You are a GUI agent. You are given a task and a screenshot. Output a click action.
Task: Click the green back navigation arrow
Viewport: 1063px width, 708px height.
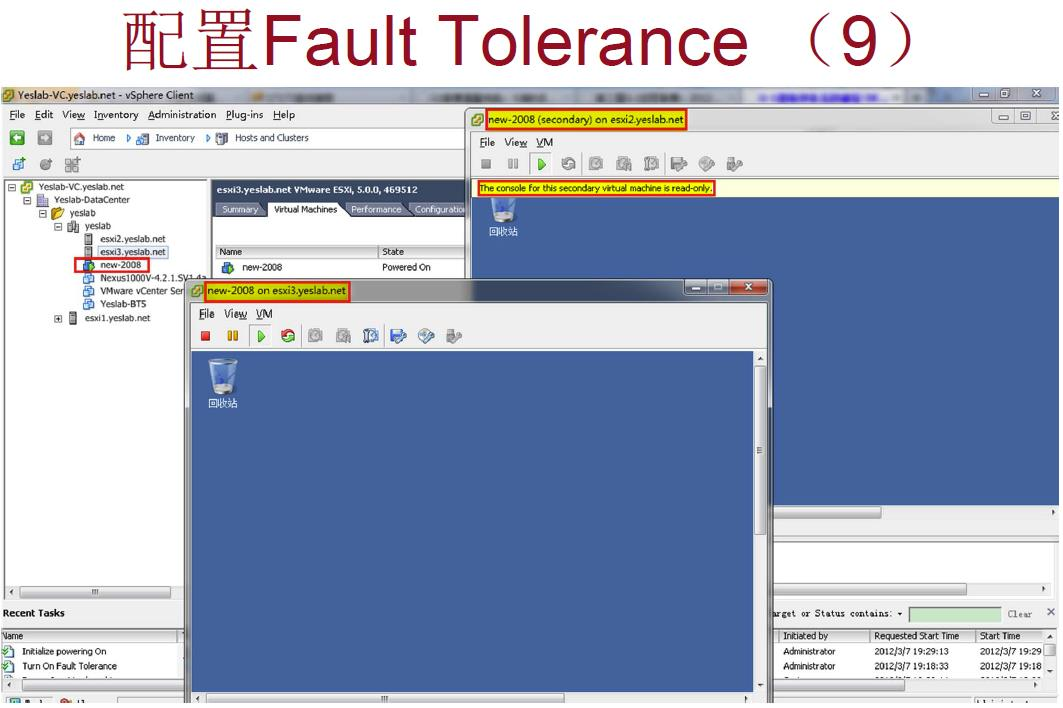pyautogui.click(x=18, y=138)
